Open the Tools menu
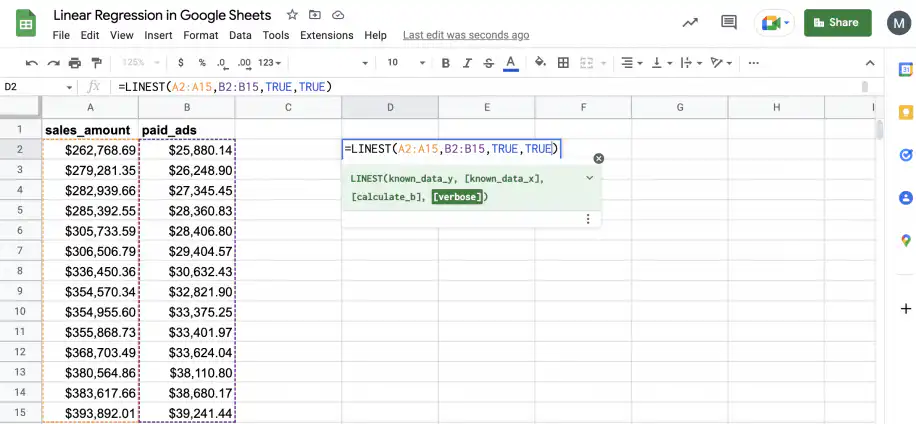Image resolution: width=916 pixels, height=424 pixels. 276,35
